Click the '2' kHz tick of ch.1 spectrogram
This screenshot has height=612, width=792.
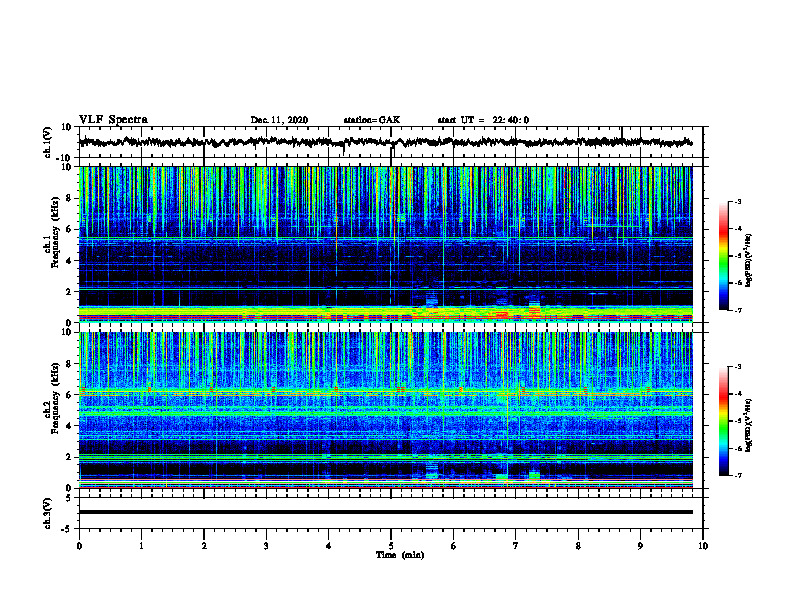[70, 292]
